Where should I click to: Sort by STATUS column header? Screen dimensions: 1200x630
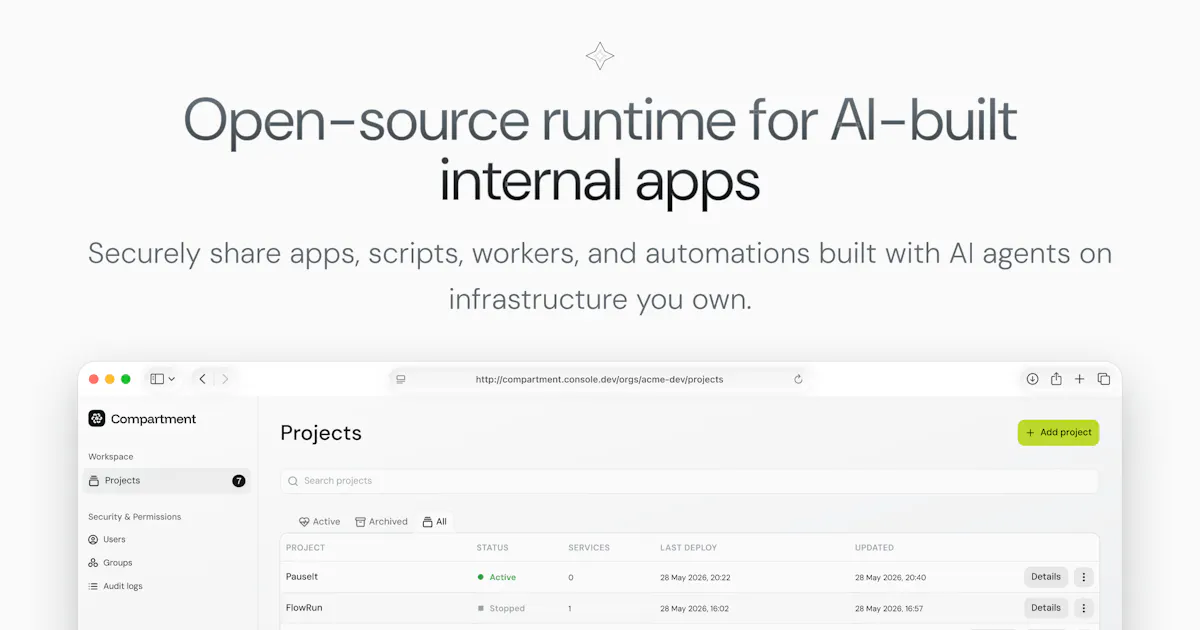pos(492,548)
